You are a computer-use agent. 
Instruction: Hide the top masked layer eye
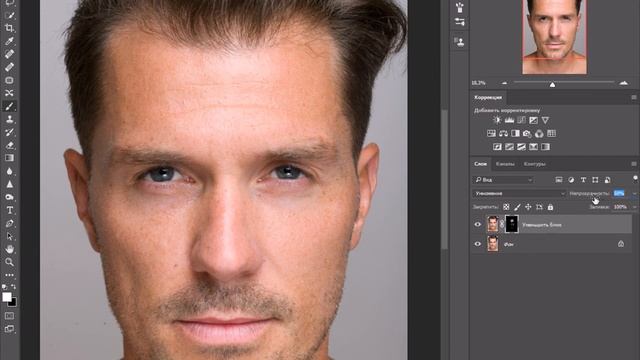click(x=478, y=224)
